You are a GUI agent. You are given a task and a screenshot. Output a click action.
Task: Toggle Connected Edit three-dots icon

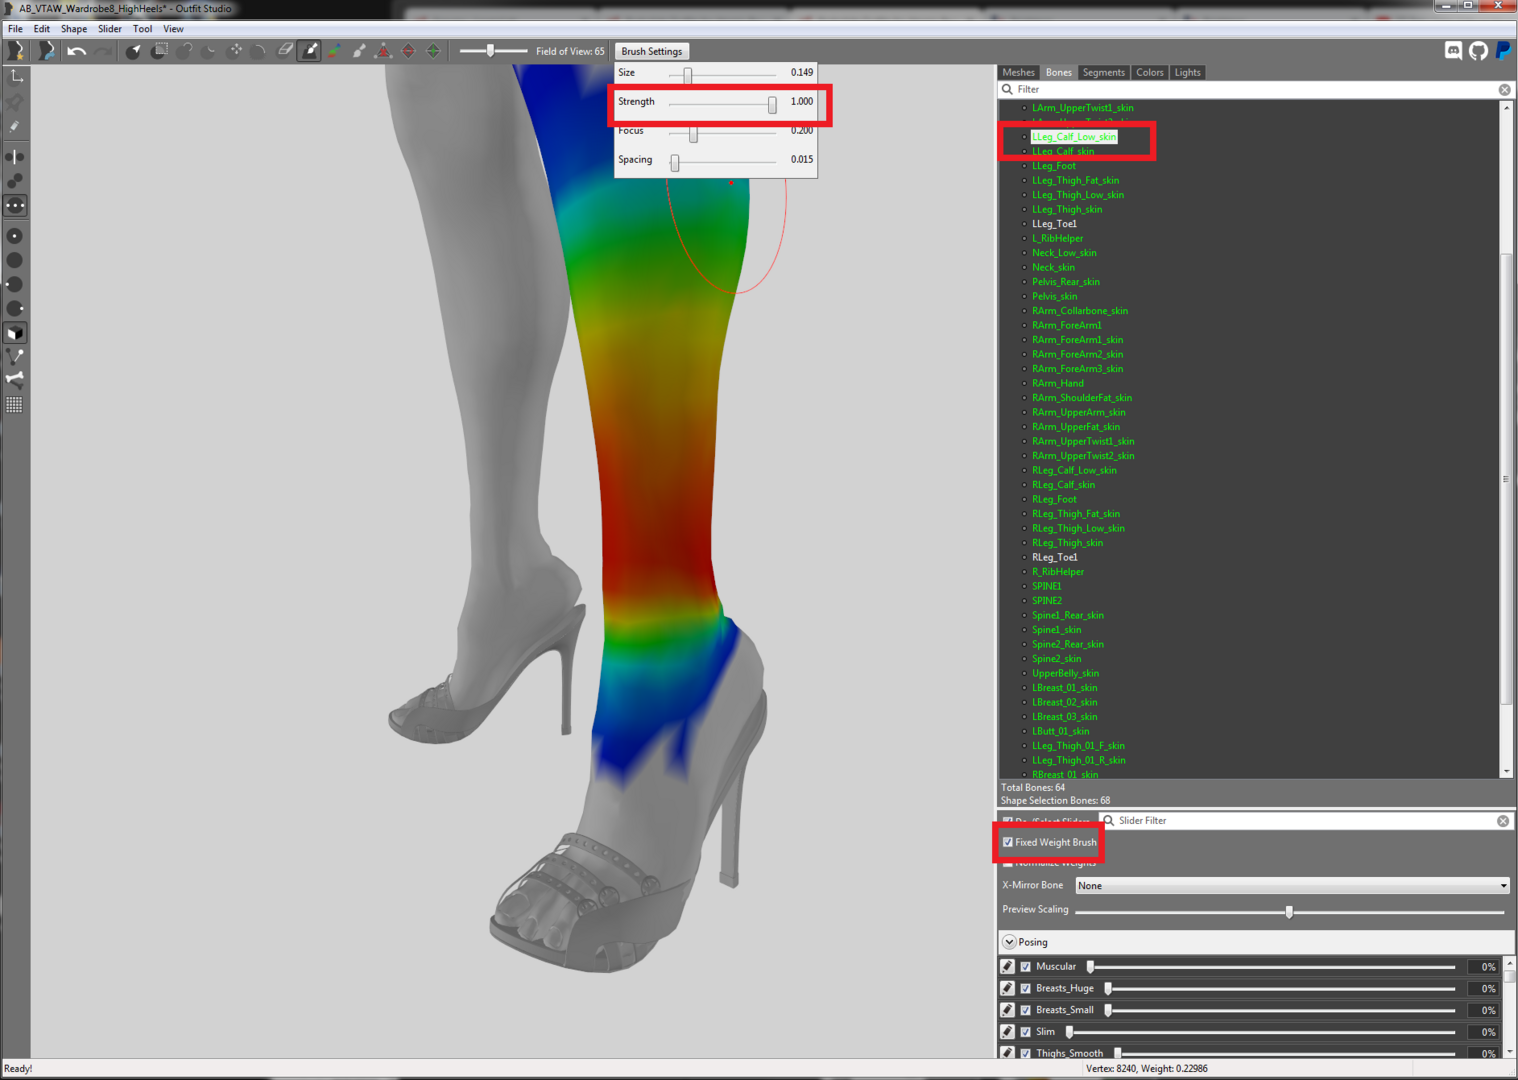[x=15, y=206]
